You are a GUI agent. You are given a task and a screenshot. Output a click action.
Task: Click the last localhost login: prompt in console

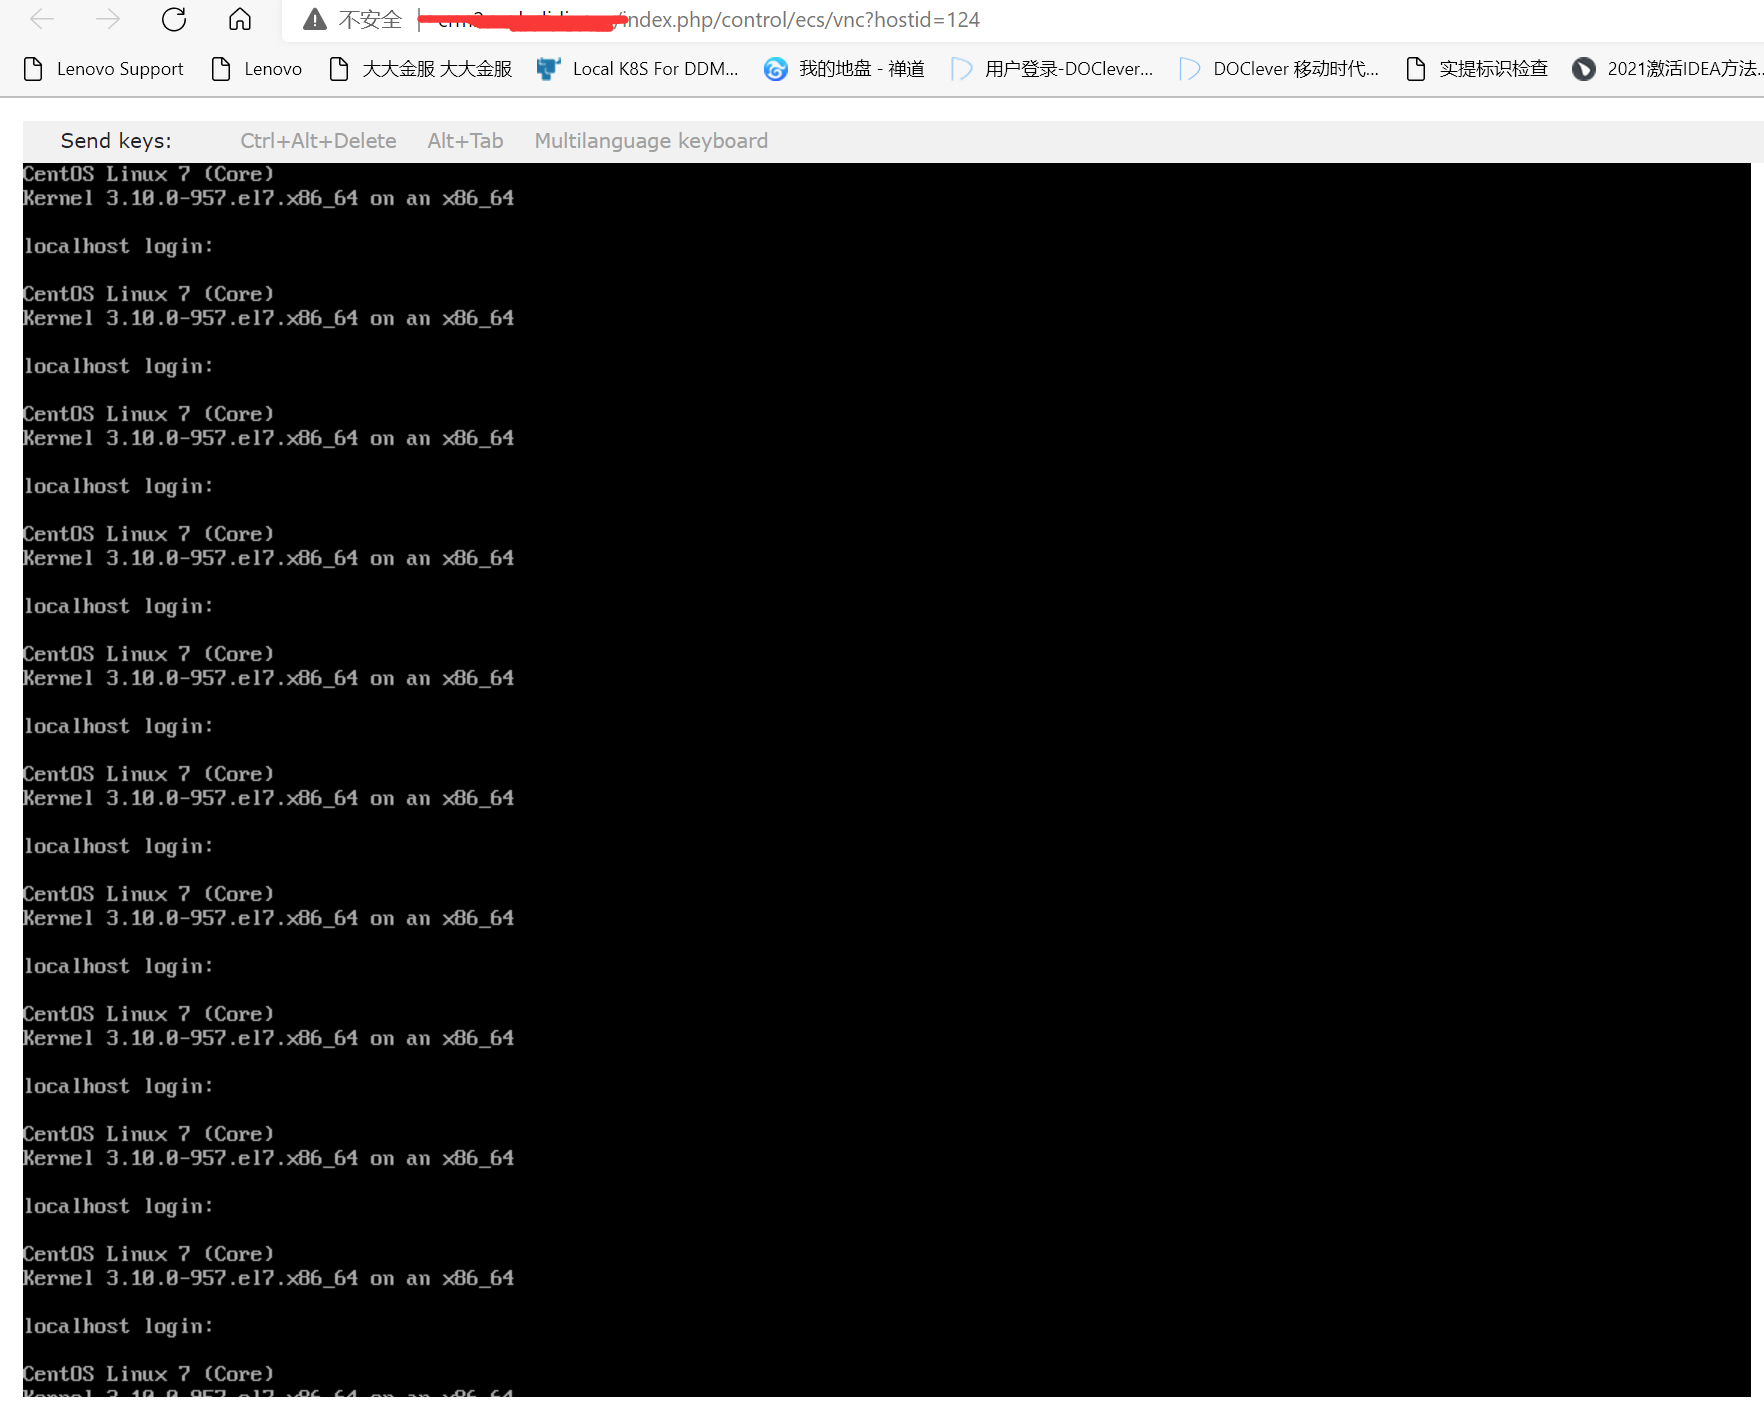(118, 1327)
